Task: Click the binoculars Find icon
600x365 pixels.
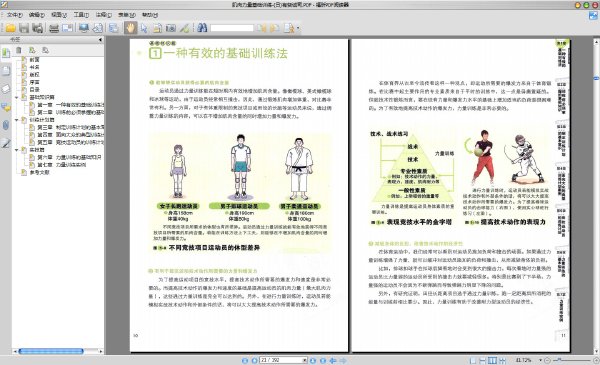Action: (x=202, y=28)
